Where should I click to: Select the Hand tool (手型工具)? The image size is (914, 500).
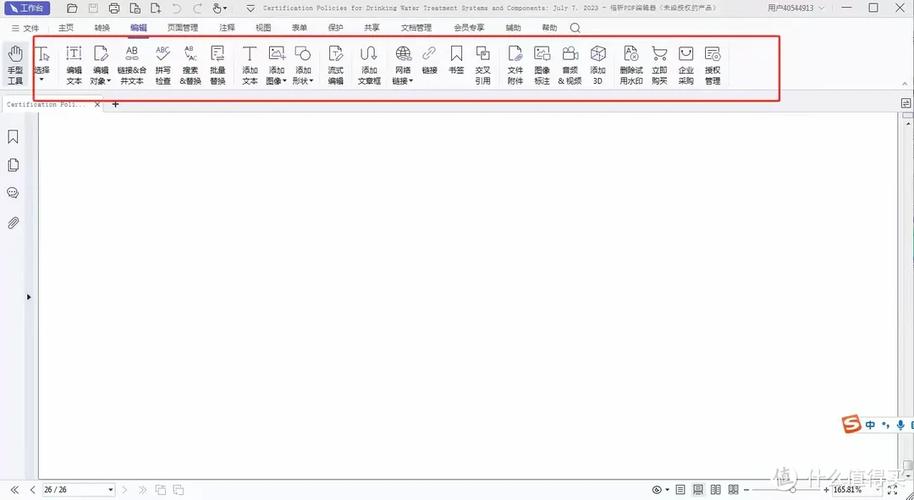15,65
